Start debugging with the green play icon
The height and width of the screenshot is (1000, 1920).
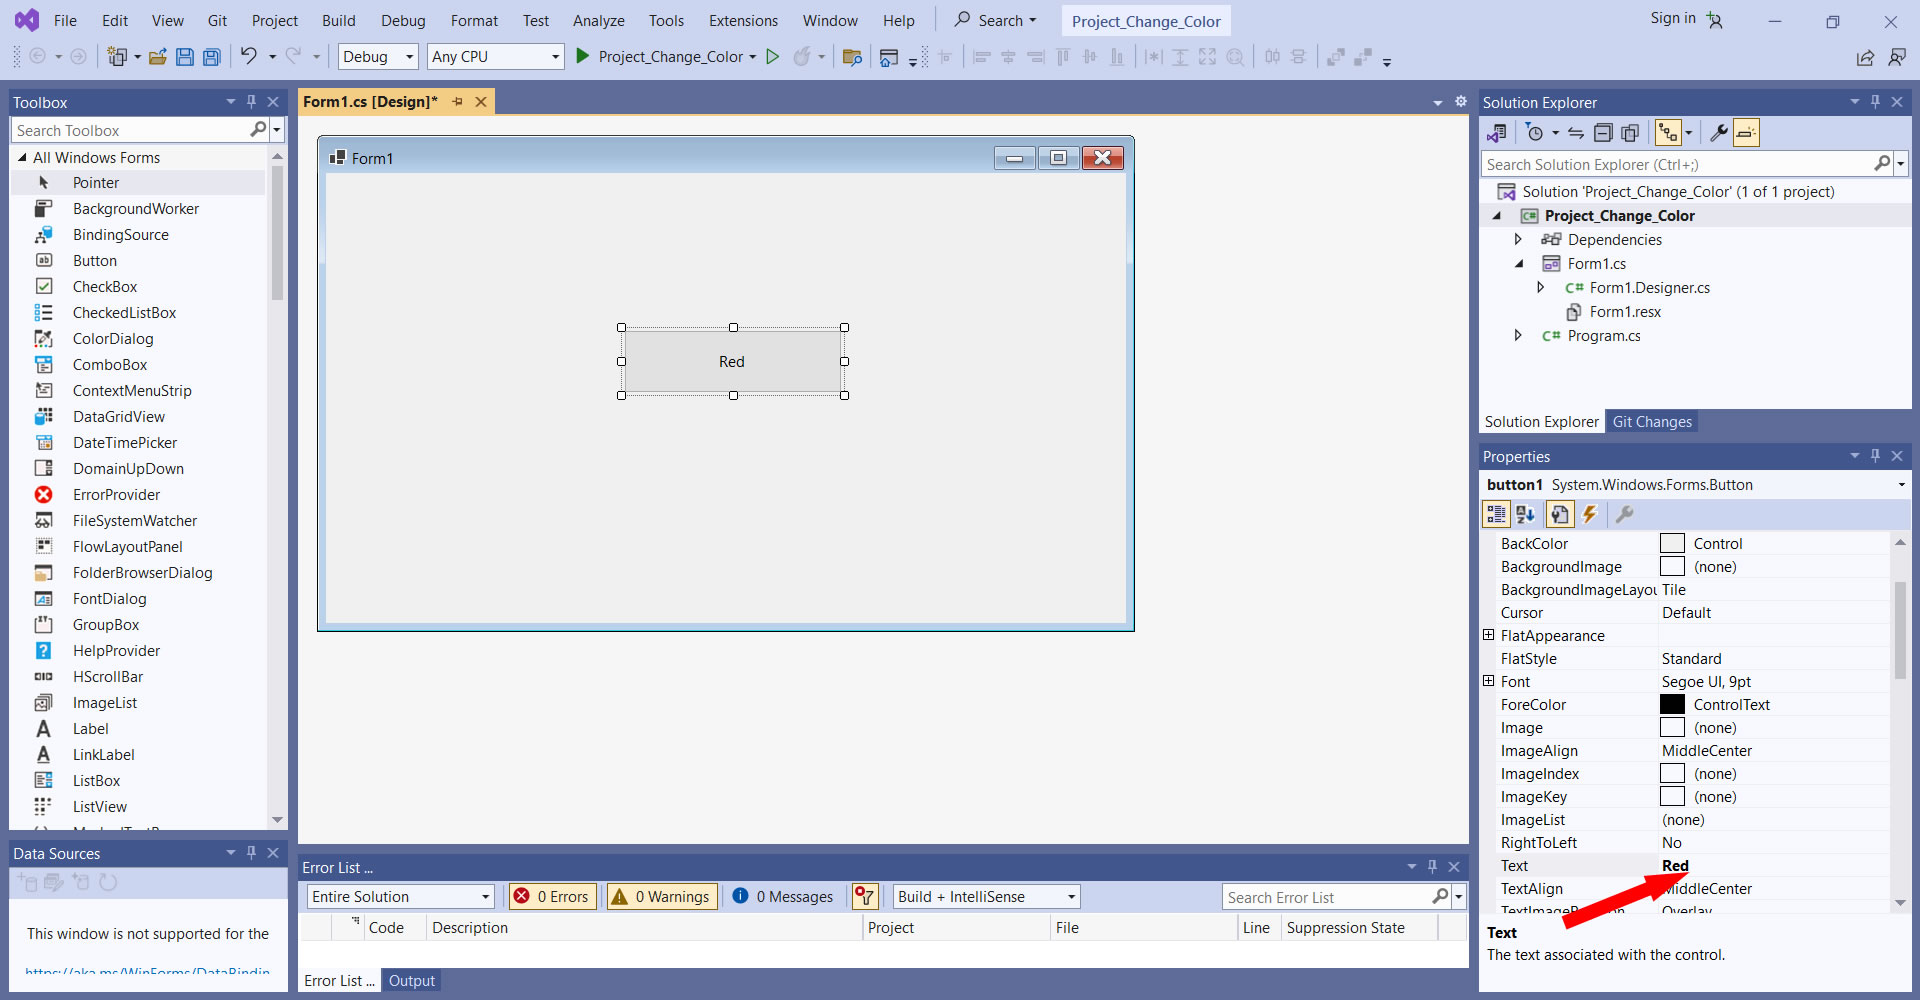tap(582, 57)
